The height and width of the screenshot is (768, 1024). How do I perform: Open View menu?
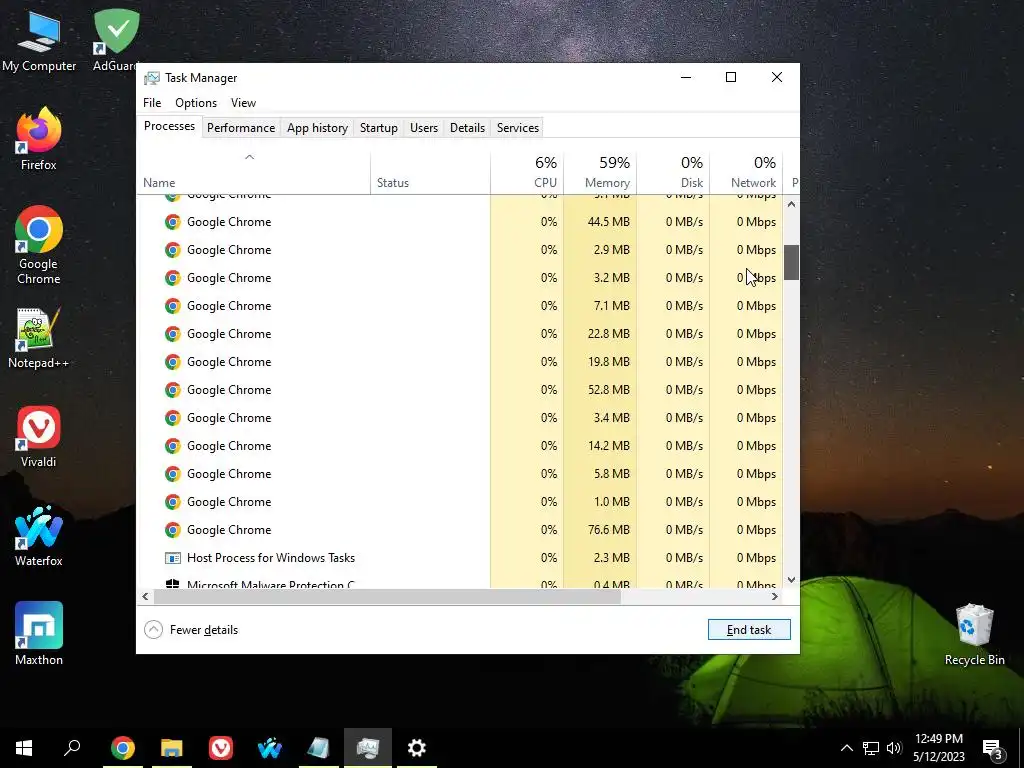click(x=243, y=103)
